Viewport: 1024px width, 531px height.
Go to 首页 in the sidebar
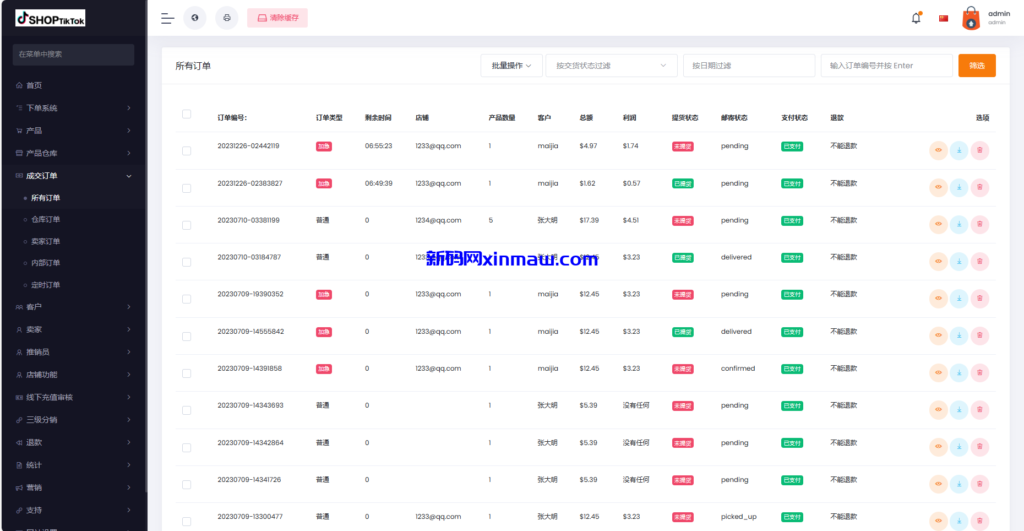tap(73, 86)
